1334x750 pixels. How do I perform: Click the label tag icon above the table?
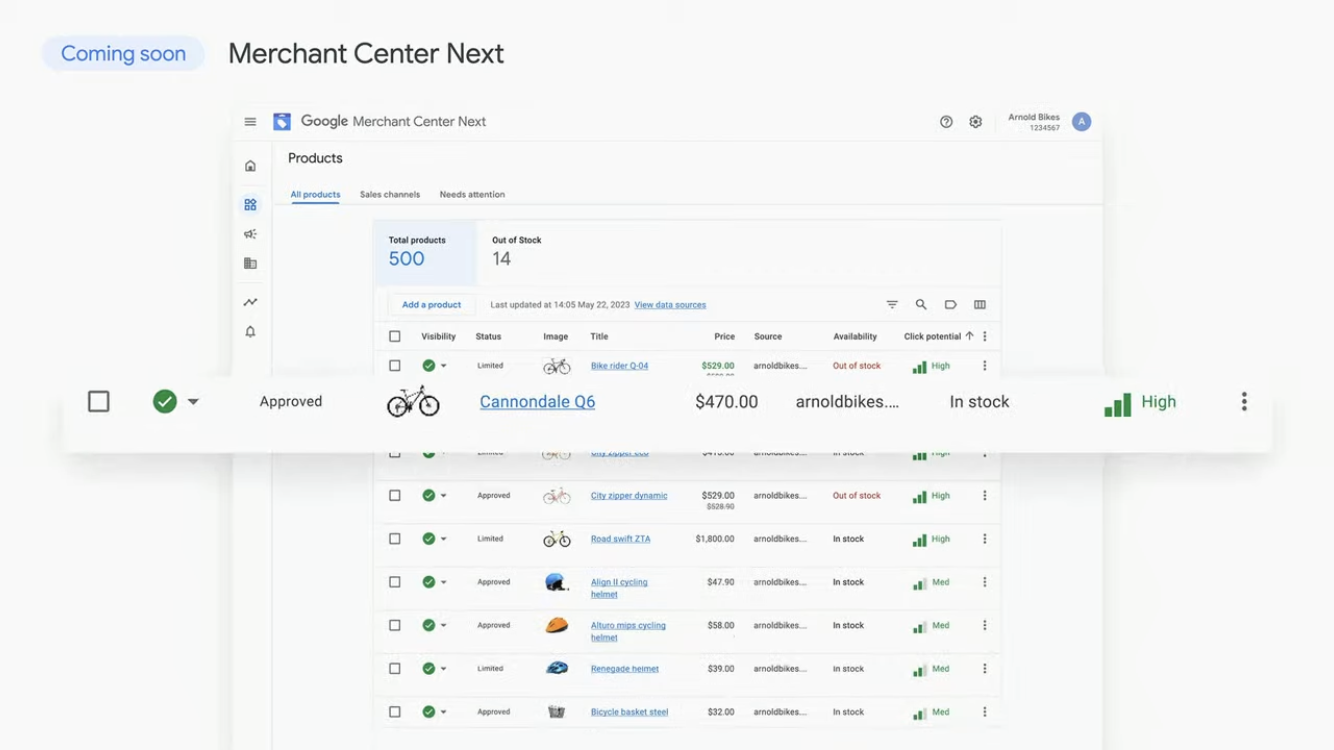[x=950, y=305]
